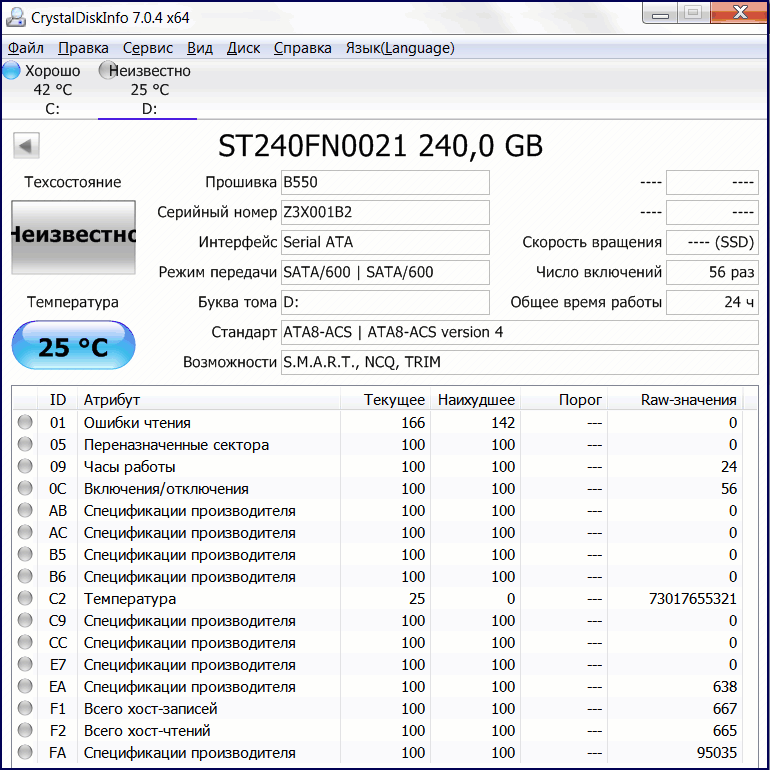Select the Ошибки чтения attribute text
The height and width of the screenshot is (770, 770).
click(137, 423)
